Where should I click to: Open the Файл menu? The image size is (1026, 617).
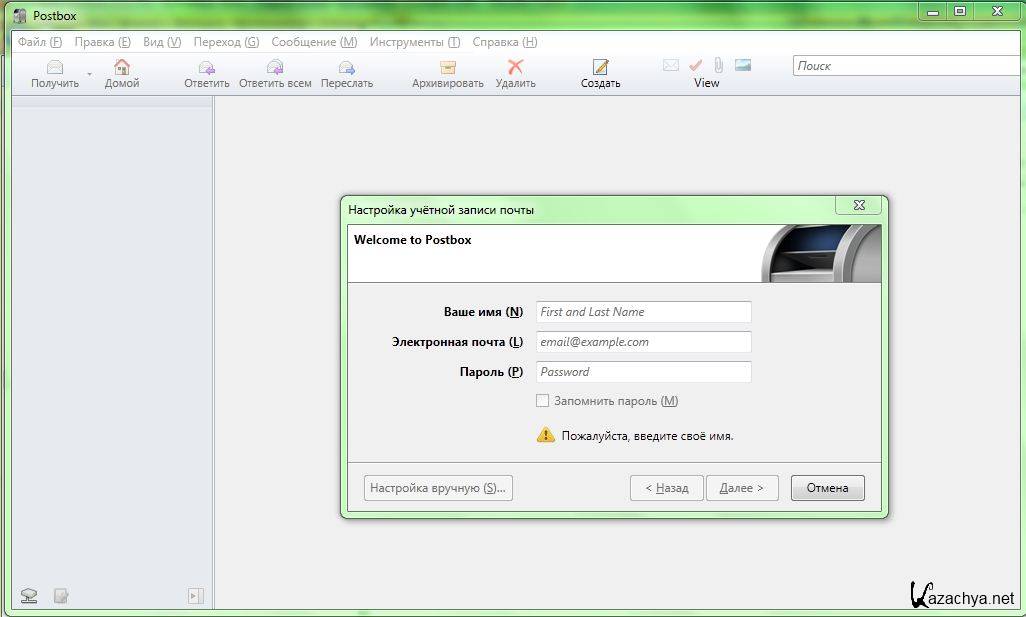pyautogui.click(x=39, y=42)
